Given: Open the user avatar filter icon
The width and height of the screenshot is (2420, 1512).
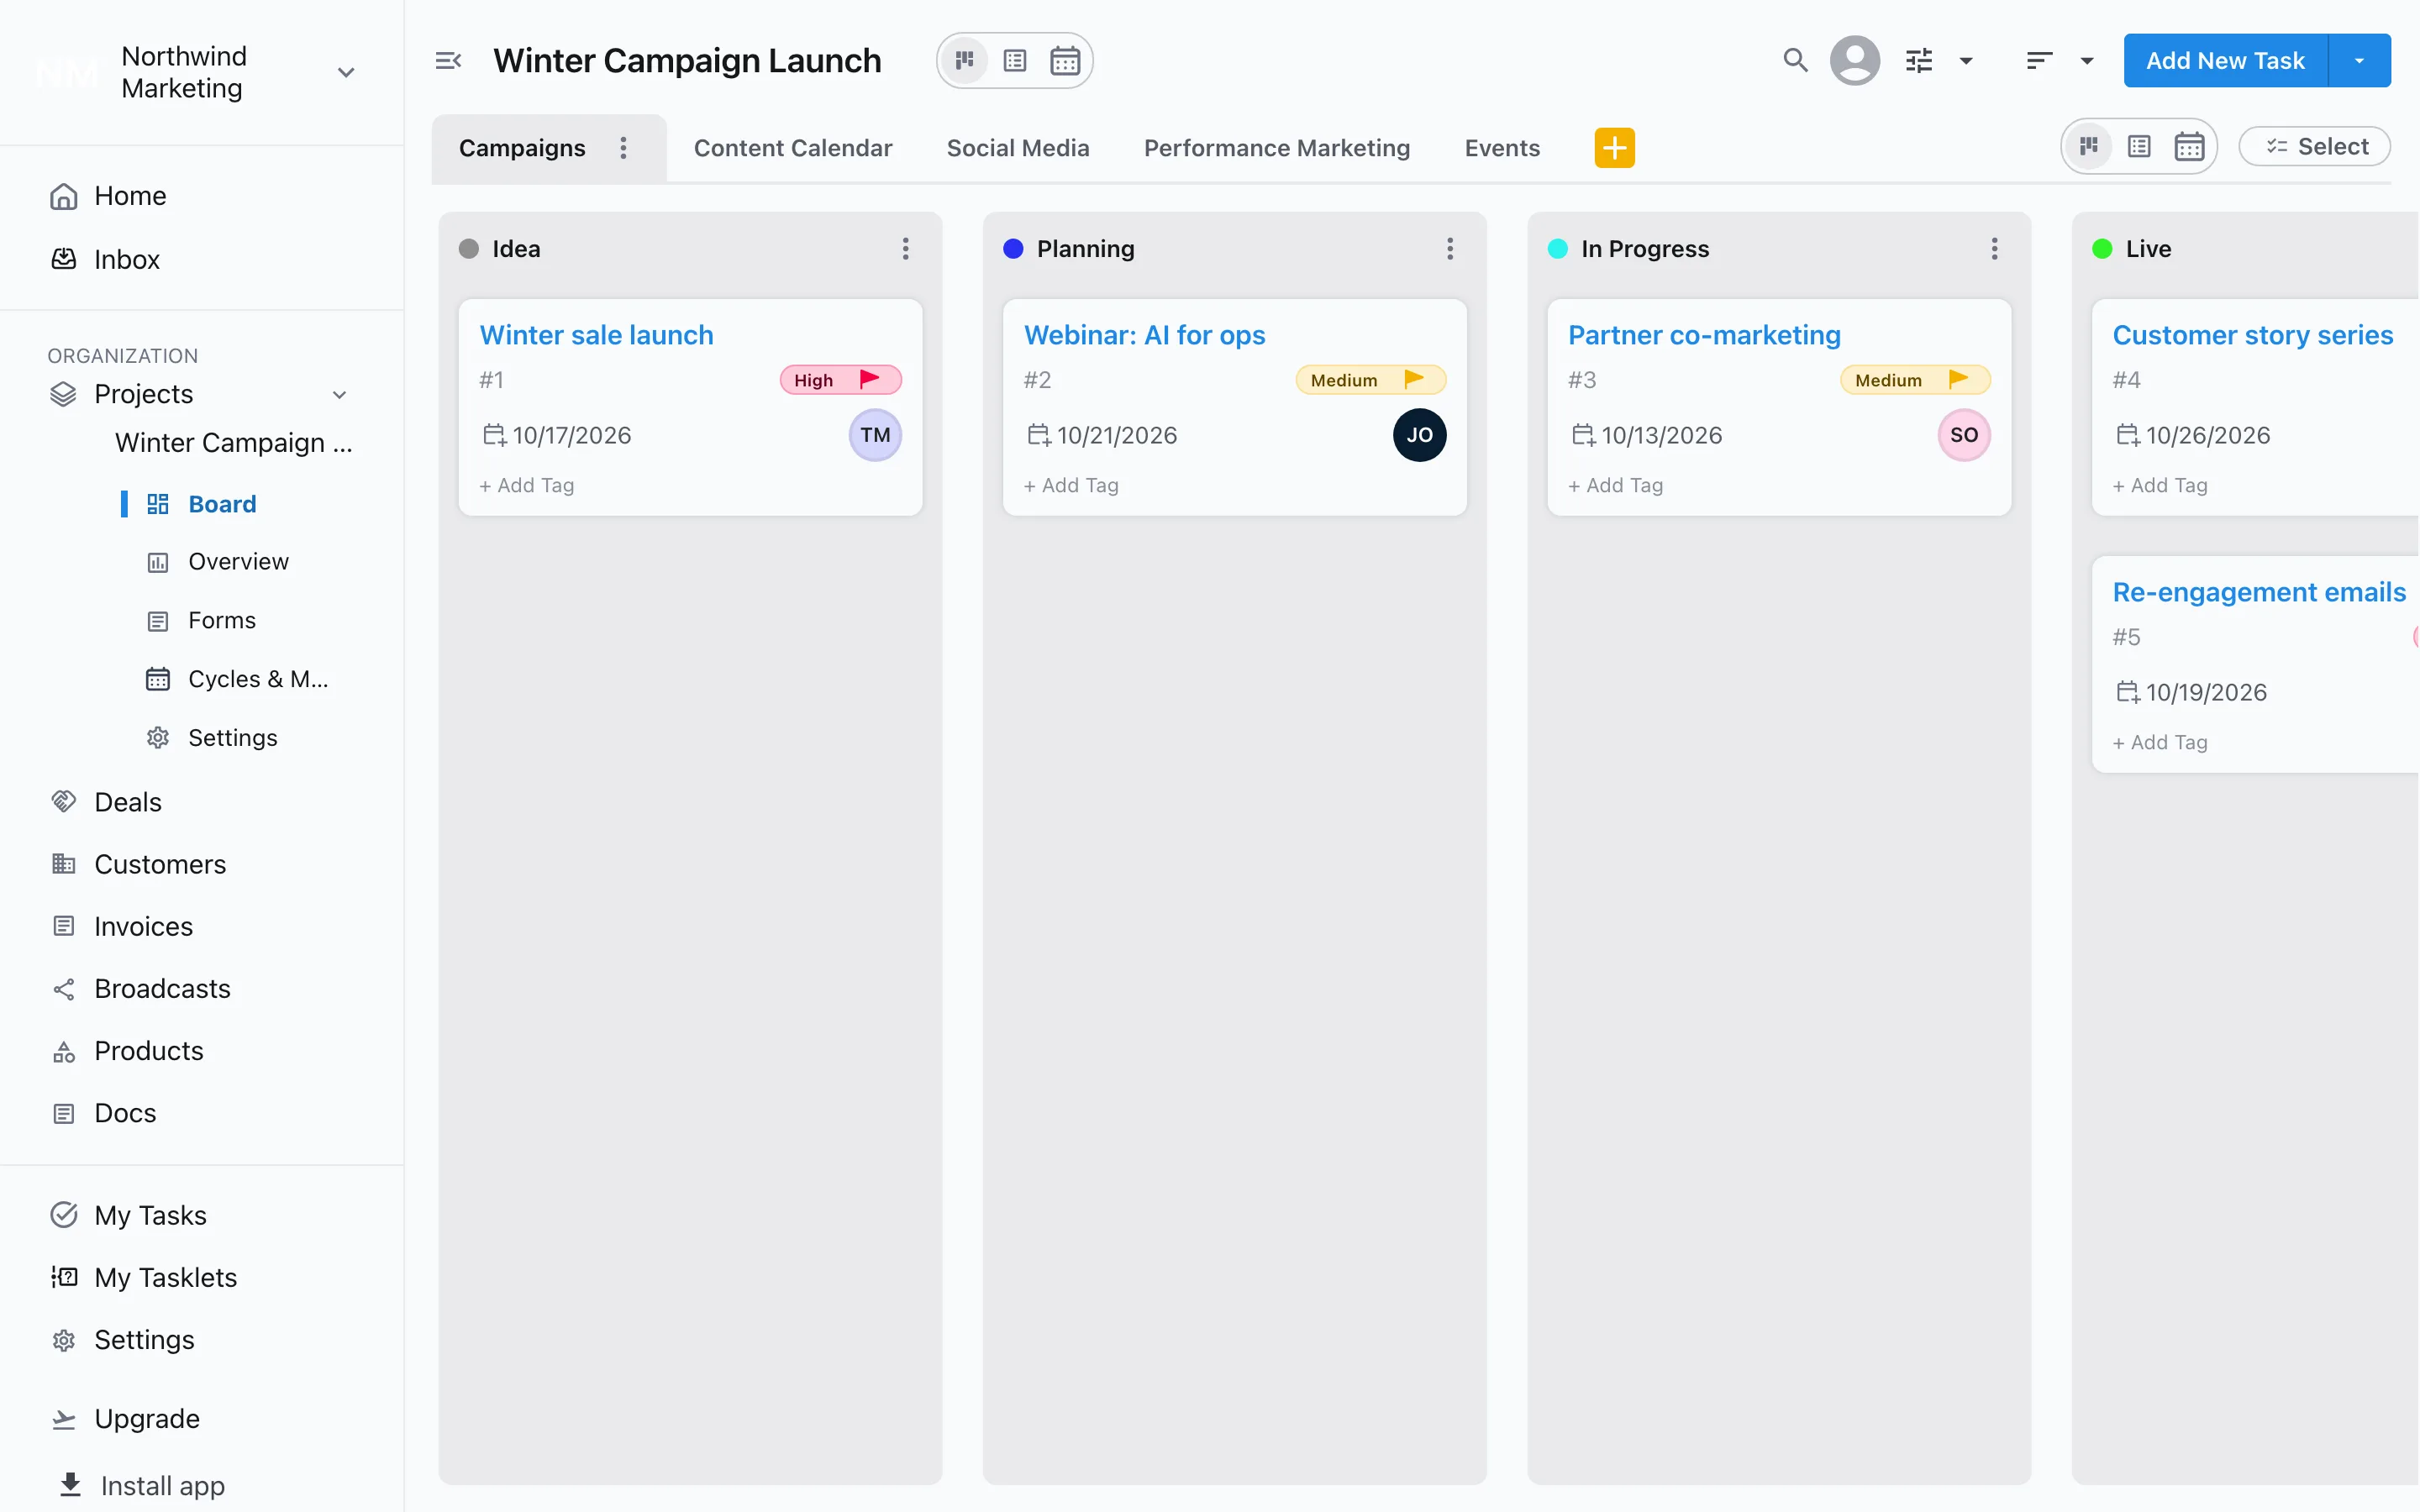Looking at the screenshot, I should (x=1854, y=60).
